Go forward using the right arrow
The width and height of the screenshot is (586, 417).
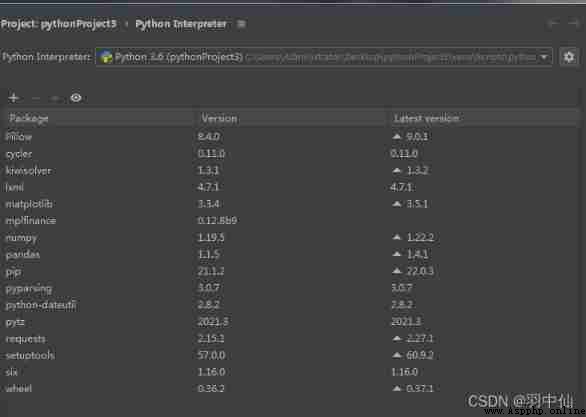pos(573,24)
